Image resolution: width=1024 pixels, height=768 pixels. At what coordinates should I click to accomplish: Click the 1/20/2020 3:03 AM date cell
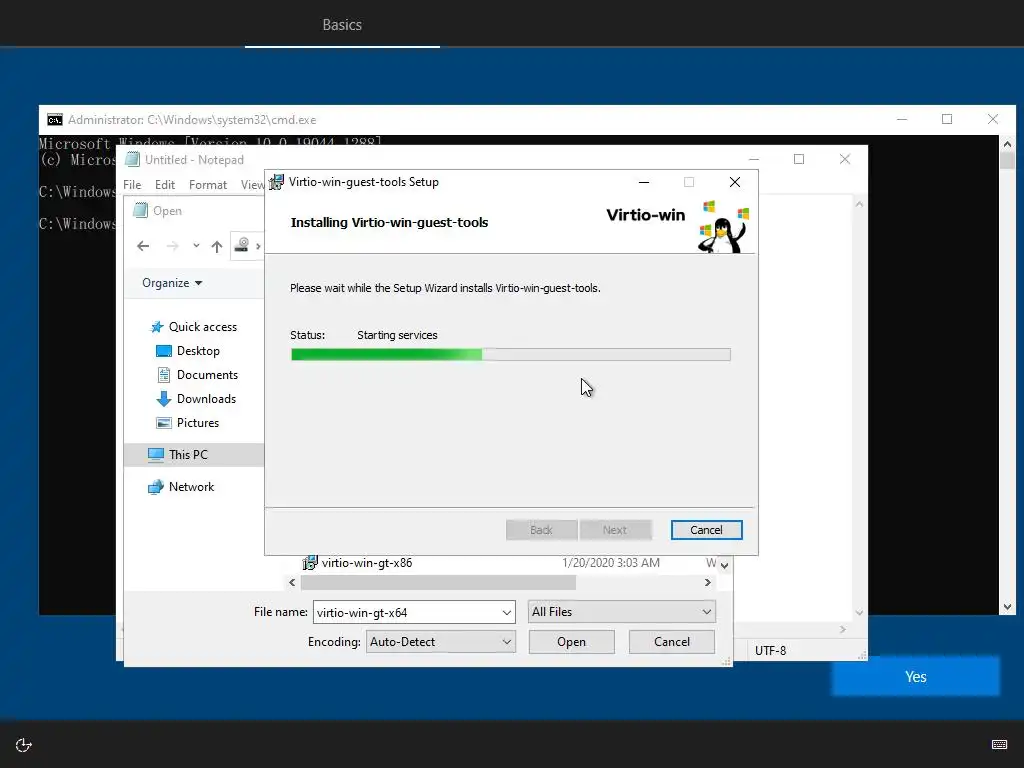[x=611, y=563]
